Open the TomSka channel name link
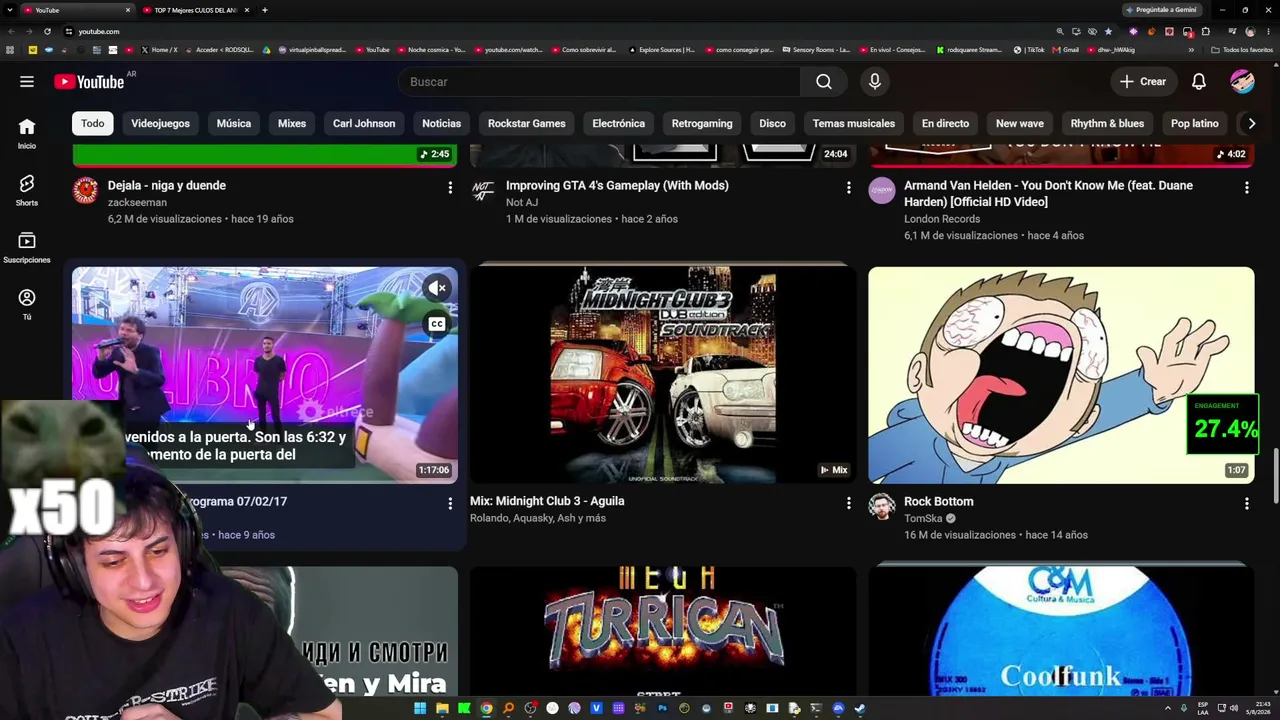The height and width of the screenshot is (720, 1280). [923, 518]
